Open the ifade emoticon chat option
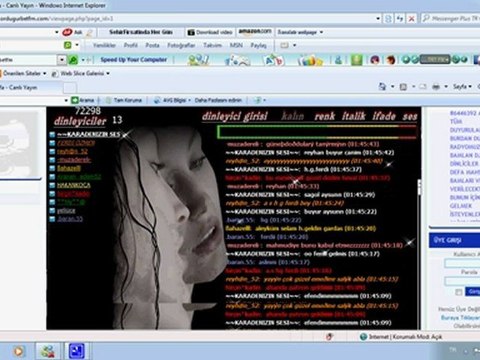 coord(384,116)
